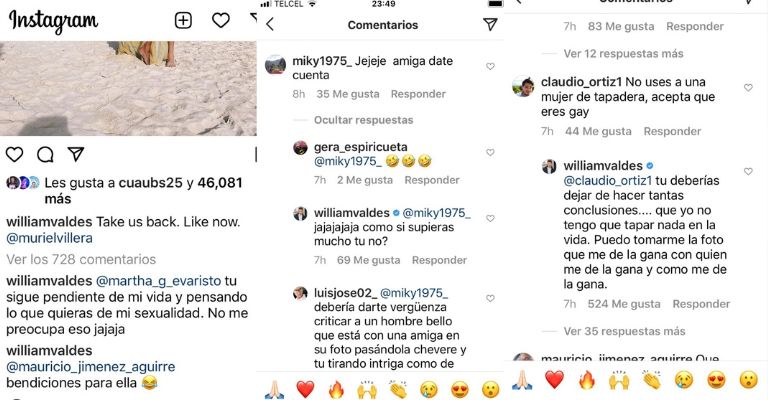The width and height of the screenshot is (768, 400).
Task: Share the post via paper plane icon
Action: coord(75,154)
